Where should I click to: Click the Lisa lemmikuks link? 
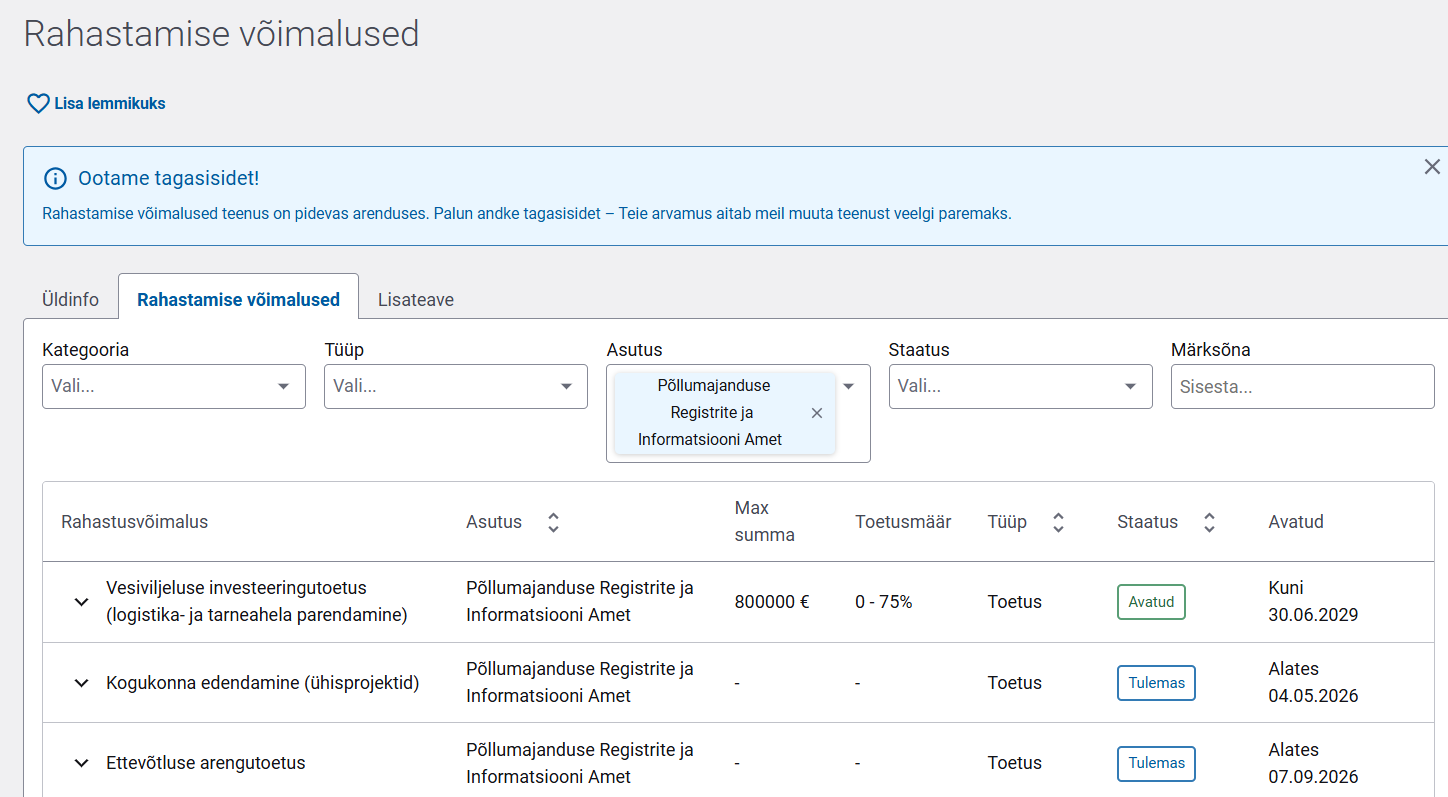pyautogui.click(x=110, y=104)
